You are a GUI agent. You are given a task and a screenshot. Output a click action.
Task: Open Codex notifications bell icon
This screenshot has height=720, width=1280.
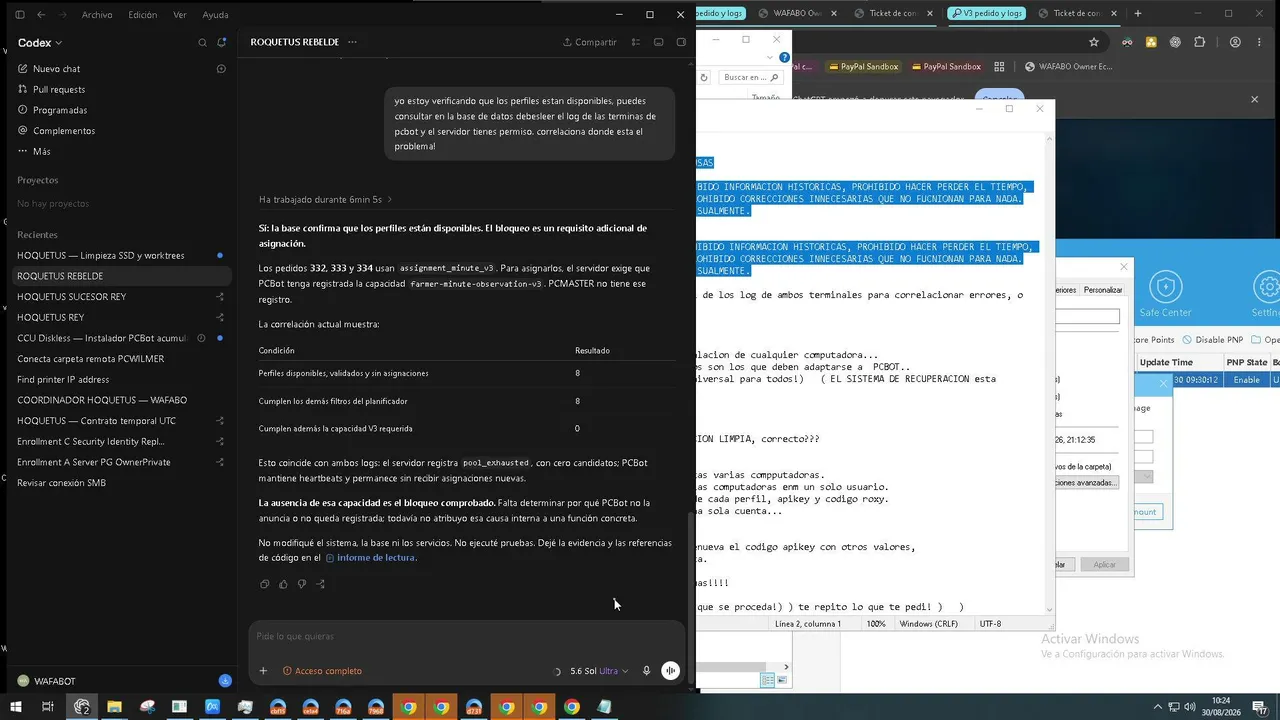coord(222,43)
